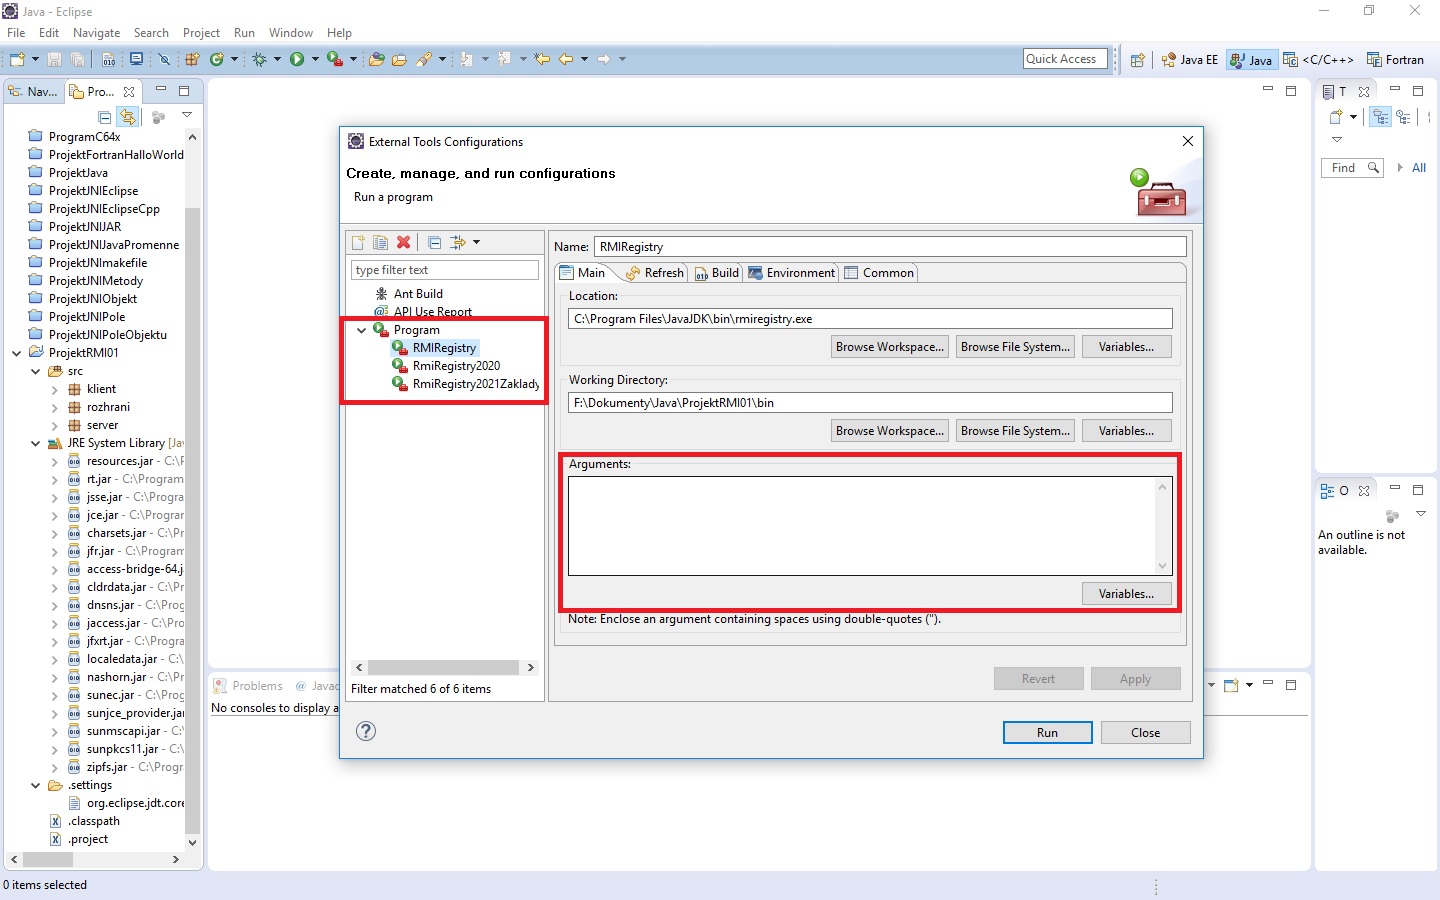Open the Navigate menu
Viewport: 1440px width, 900px height.
96,32
